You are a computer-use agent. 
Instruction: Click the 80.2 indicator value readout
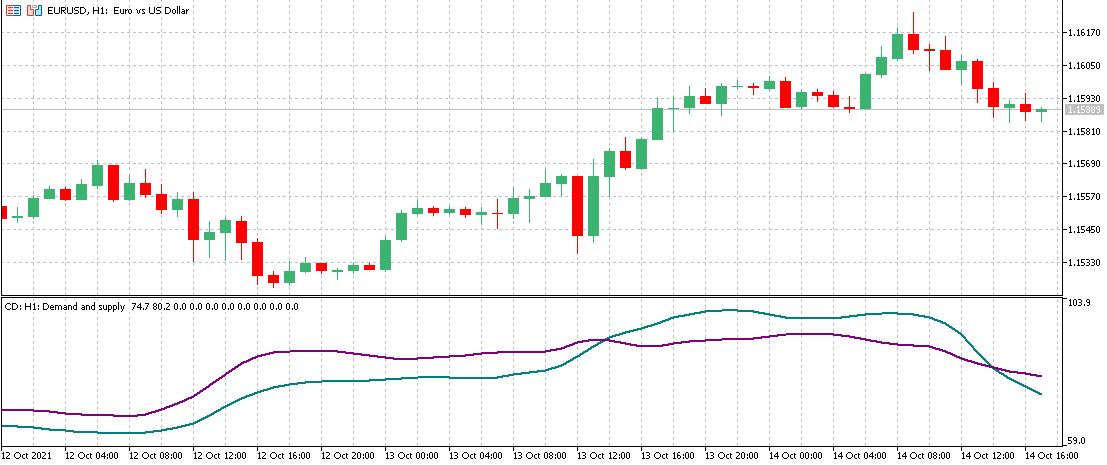pos(162,306)
